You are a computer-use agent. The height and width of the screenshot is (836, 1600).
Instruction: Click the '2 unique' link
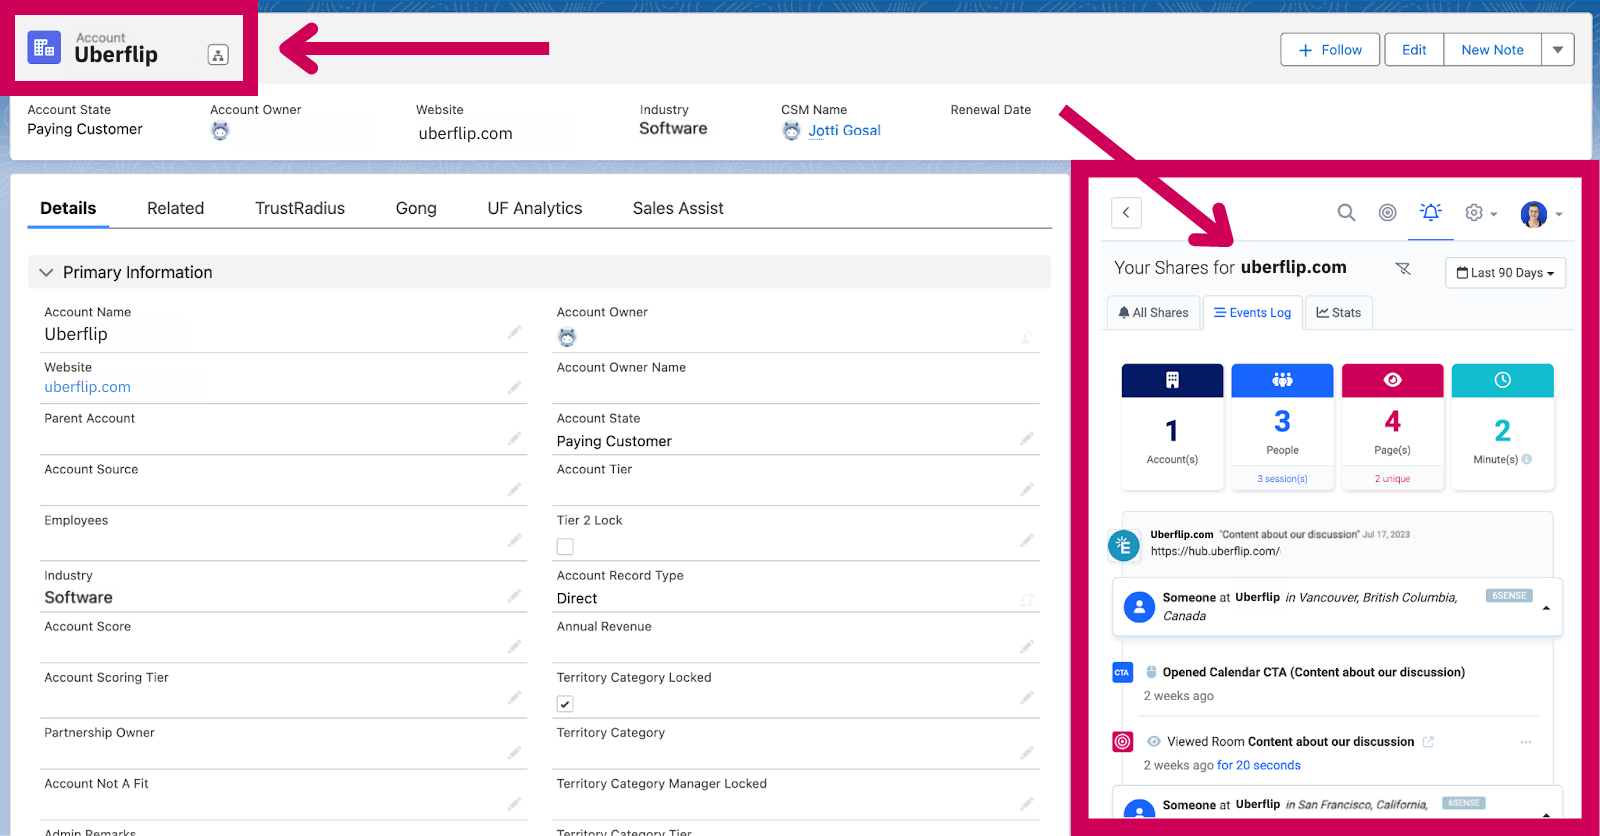tap(1392, 479)
